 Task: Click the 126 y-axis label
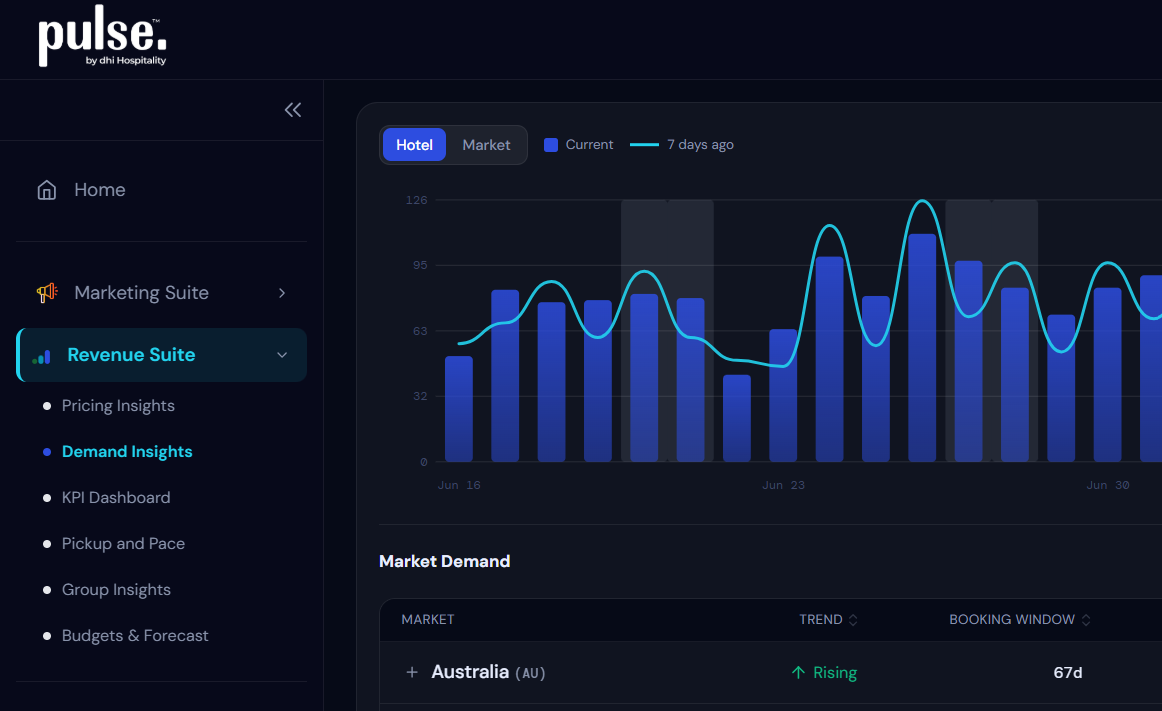(416, 200)
